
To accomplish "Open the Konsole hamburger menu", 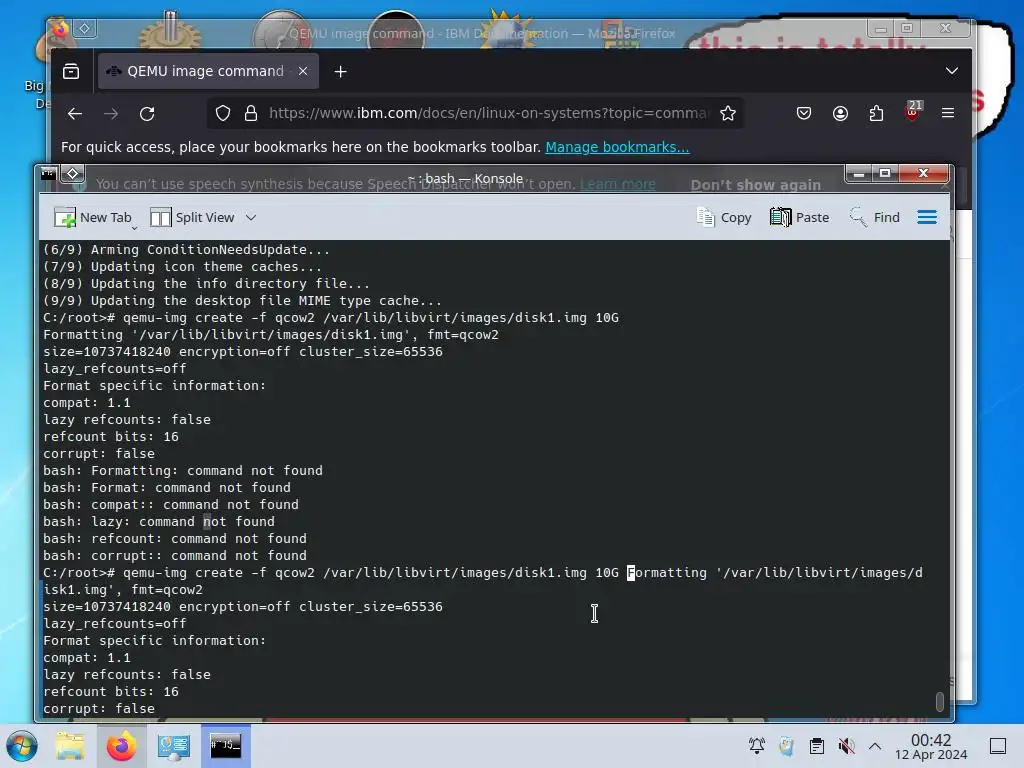I will click(927, 217).
